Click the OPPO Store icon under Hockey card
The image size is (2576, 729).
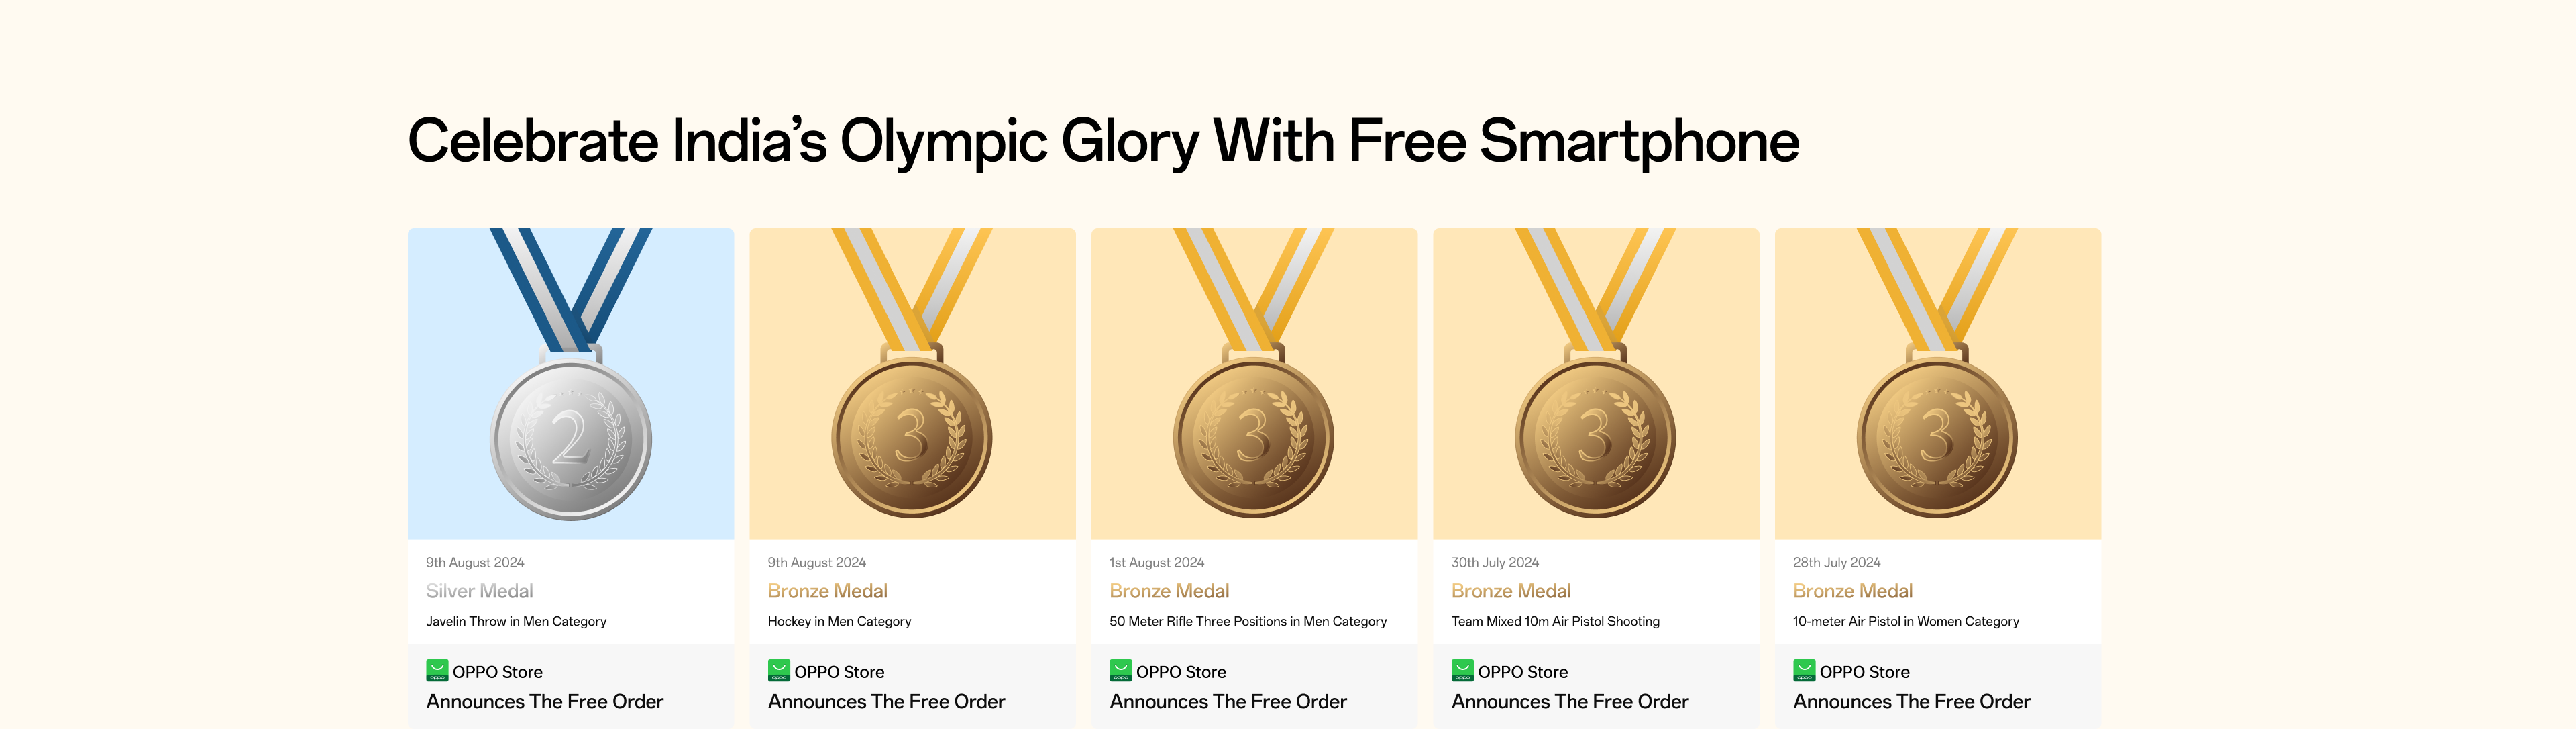pyautogui.click(x=778, y=670)
